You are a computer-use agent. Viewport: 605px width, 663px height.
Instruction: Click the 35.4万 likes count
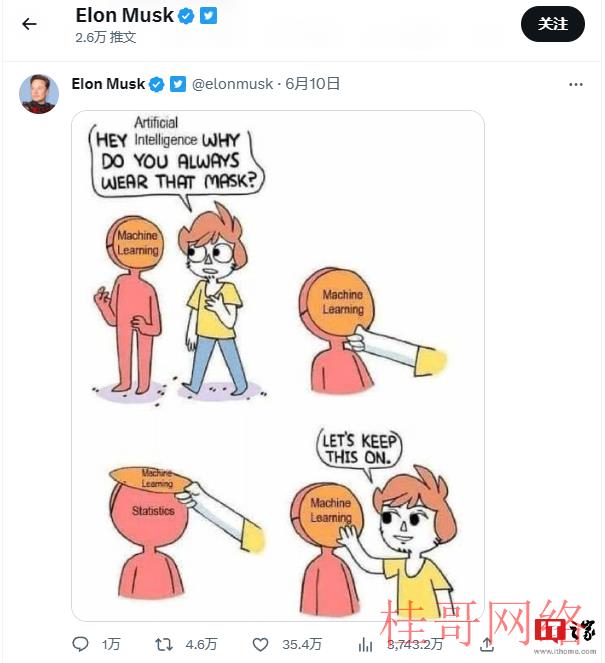pyautogui.click(x=302, y=644)
